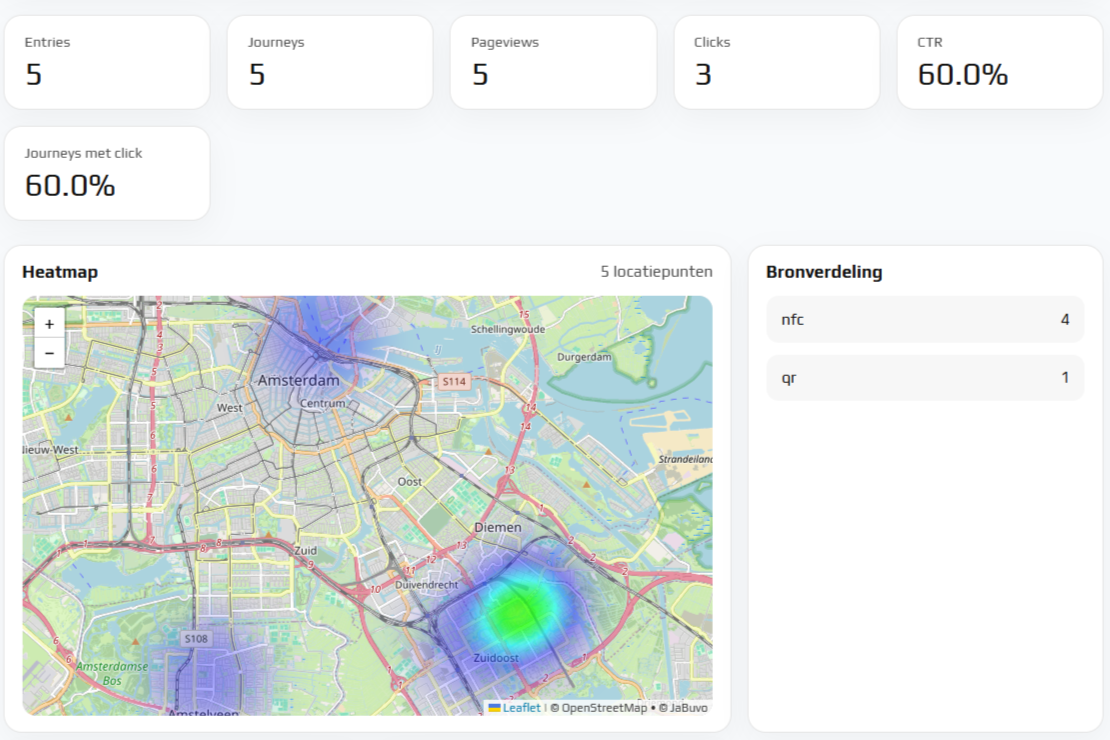Screen dimensions: 1110x740
Task: Click the Heatmap heading
Action: (60, 272)
